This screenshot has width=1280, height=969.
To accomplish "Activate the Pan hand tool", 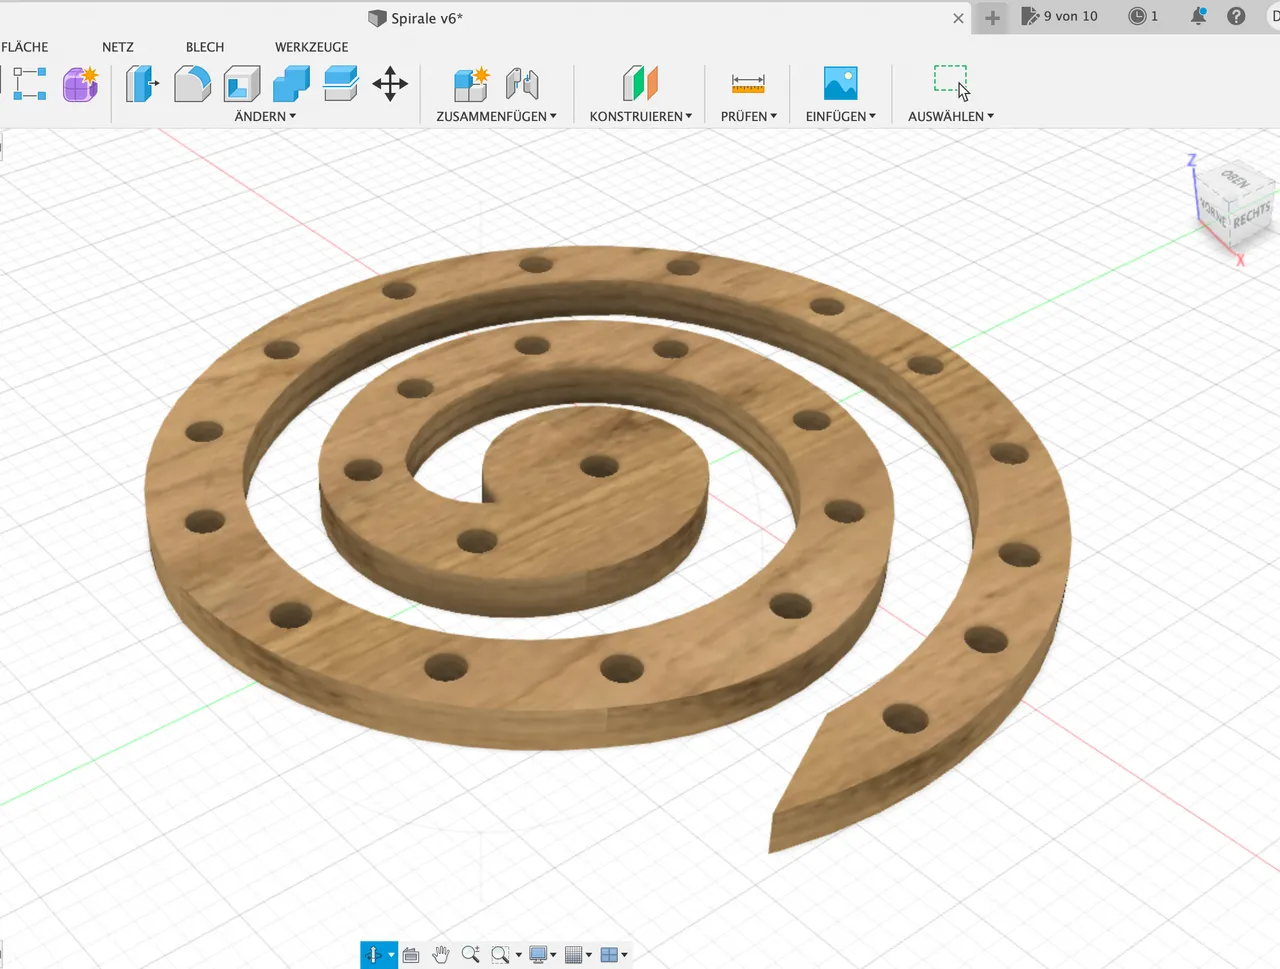I will [x=440, y=955].
